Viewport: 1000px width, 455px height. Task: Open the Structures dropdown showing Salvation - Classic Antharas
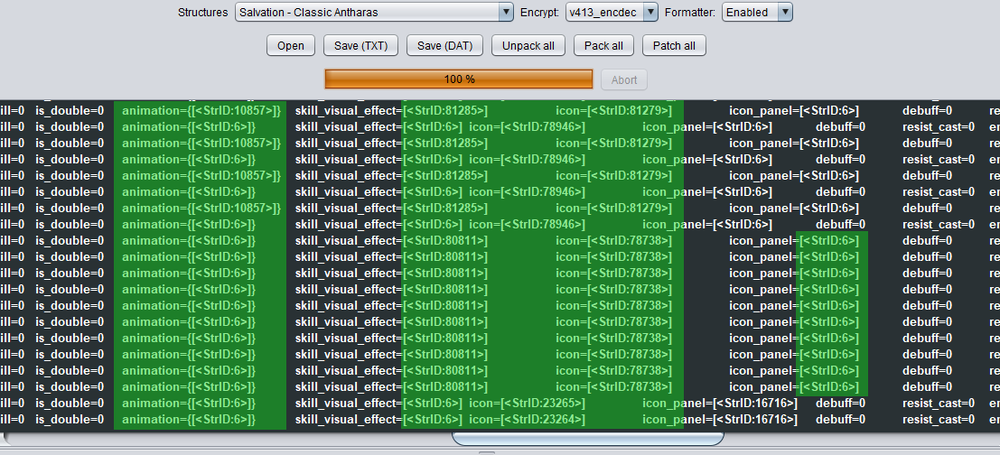(373, 12)
